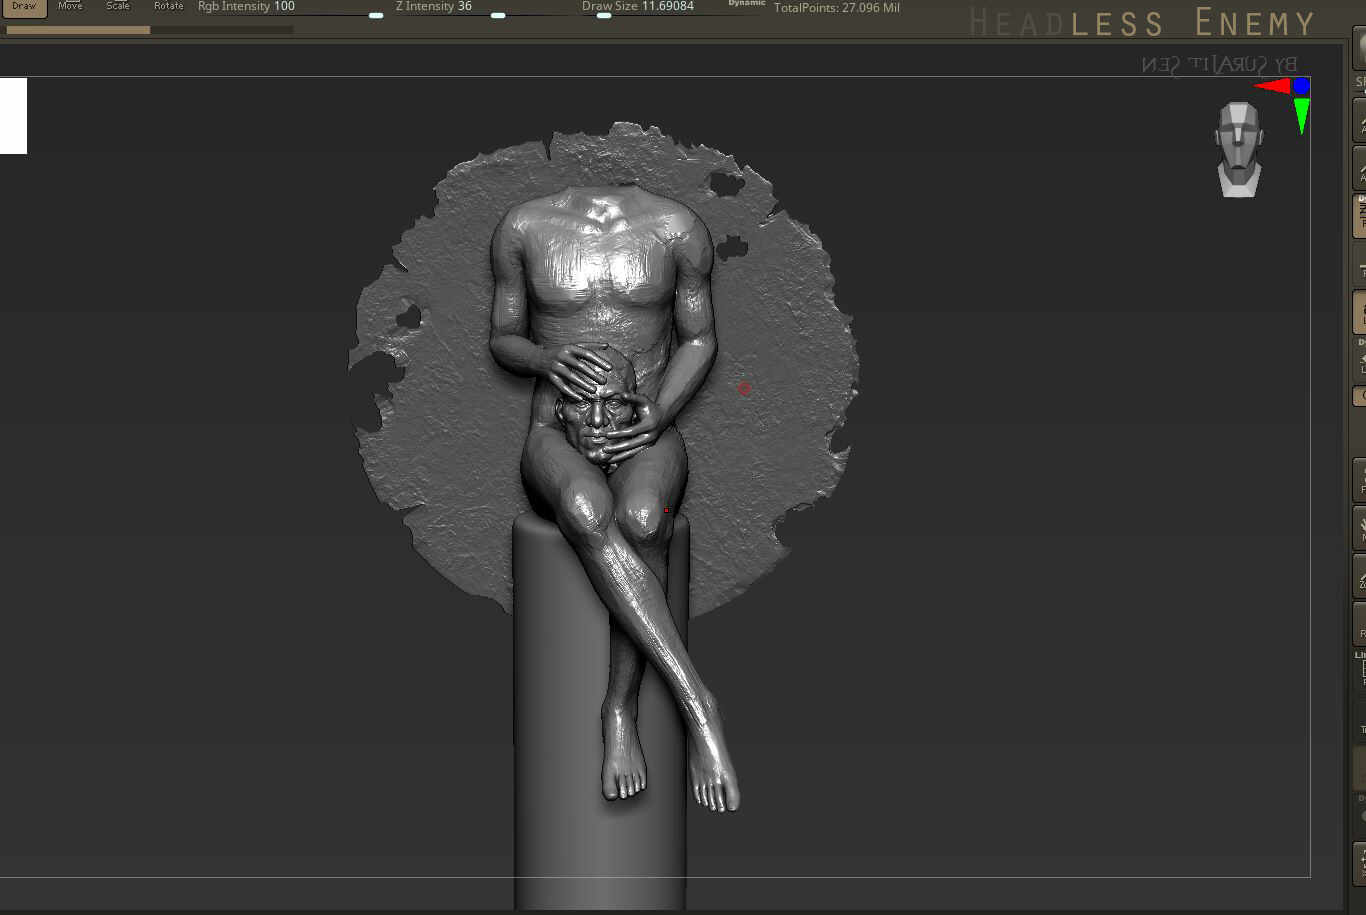This screenshot has width=1366, height=915.
Task: Click the blue Z-axis dot beside the CamView
Action: click(1300, 85)
